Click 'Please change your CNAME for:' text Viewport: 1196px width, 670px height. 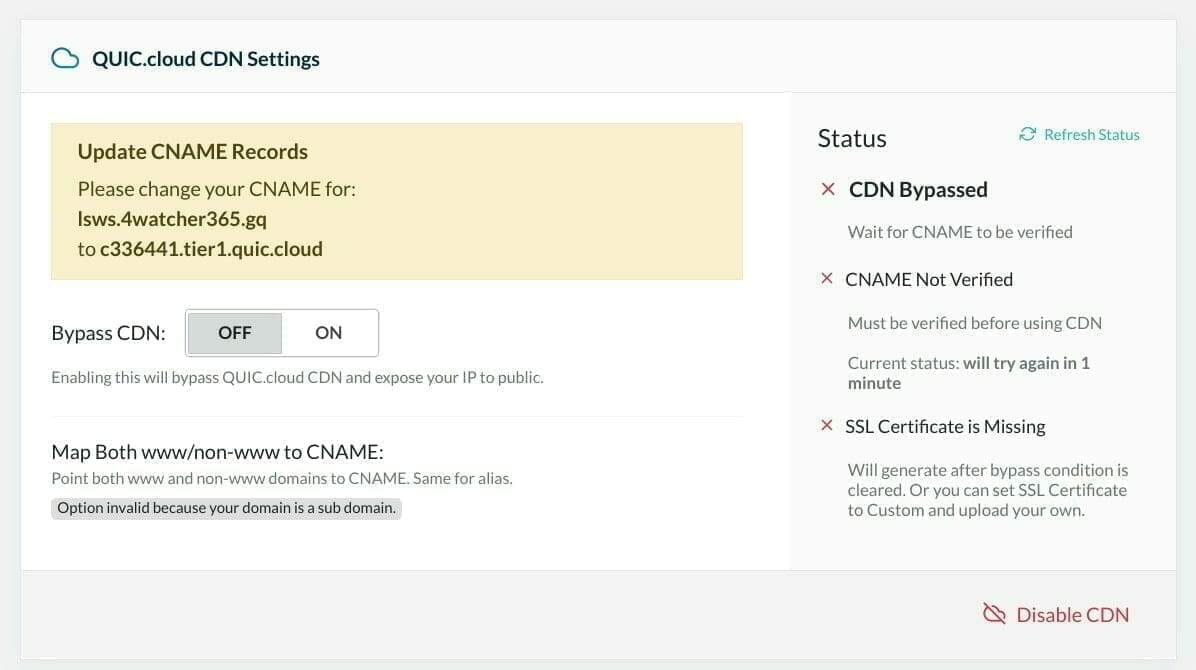point(217,189)
